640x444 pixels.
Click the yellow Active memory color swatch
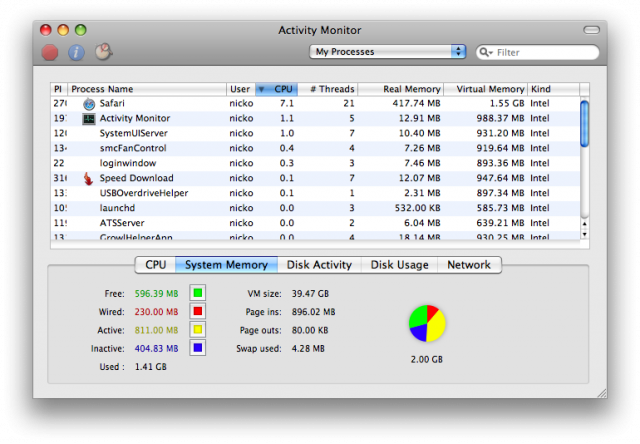coord(198,330)
